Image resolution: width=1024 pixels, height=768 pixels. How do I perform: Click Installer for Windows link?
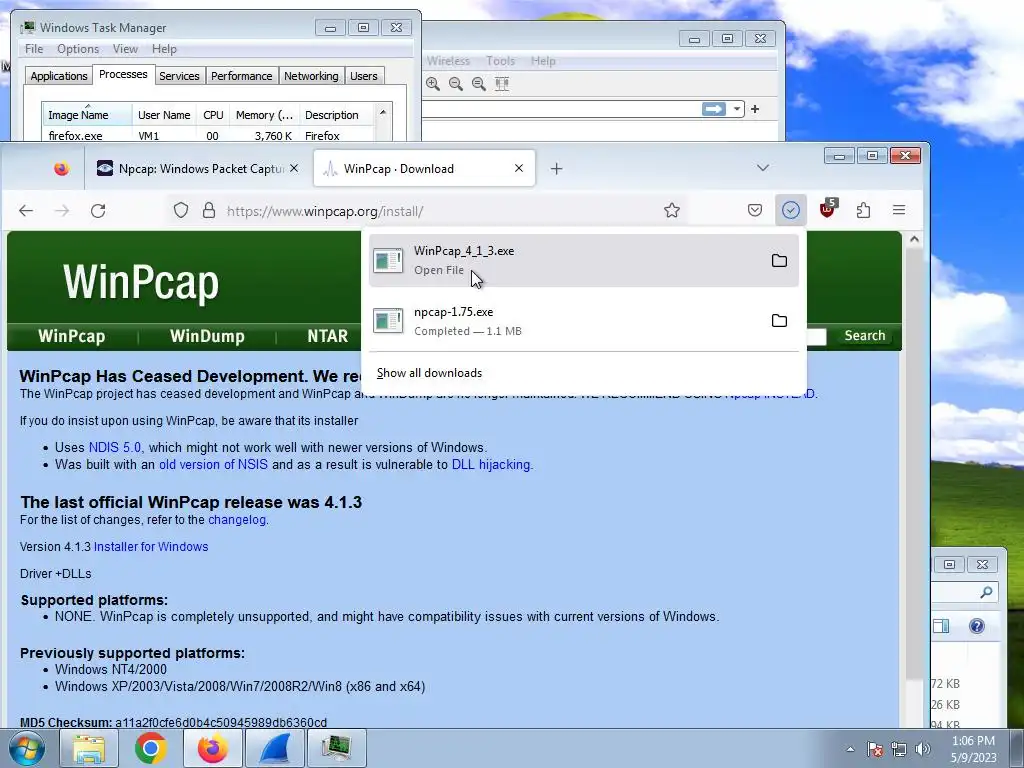(151, 547)
